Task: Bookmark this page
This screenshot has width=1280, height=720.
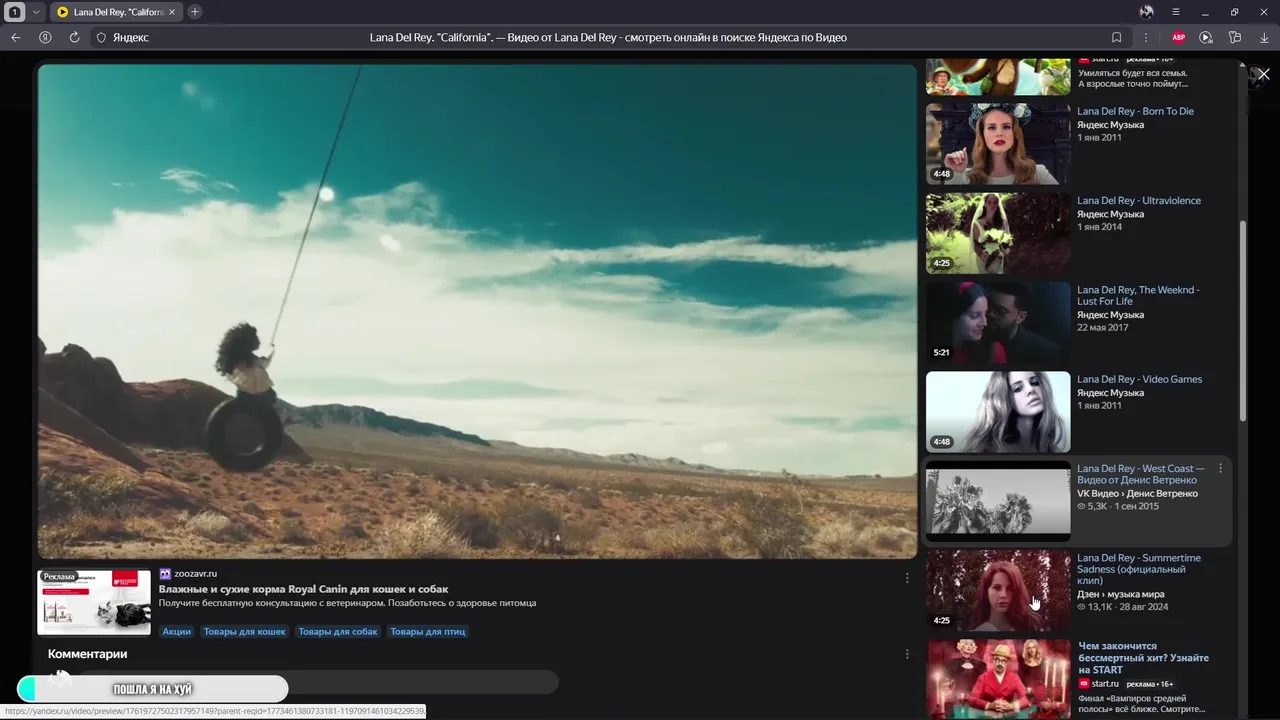Action: coord(1116,37)
